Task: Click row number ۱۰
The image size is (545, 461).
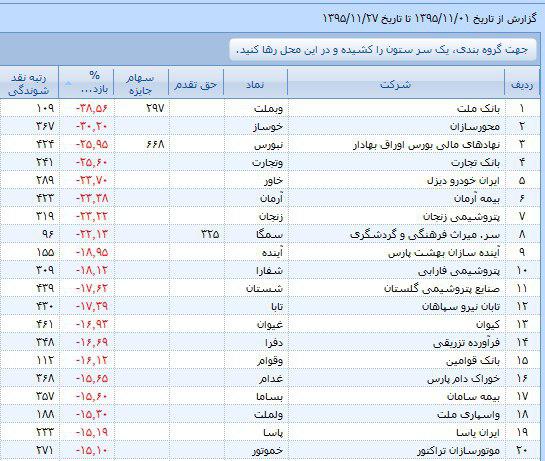Action: click(x=522, y=270)
